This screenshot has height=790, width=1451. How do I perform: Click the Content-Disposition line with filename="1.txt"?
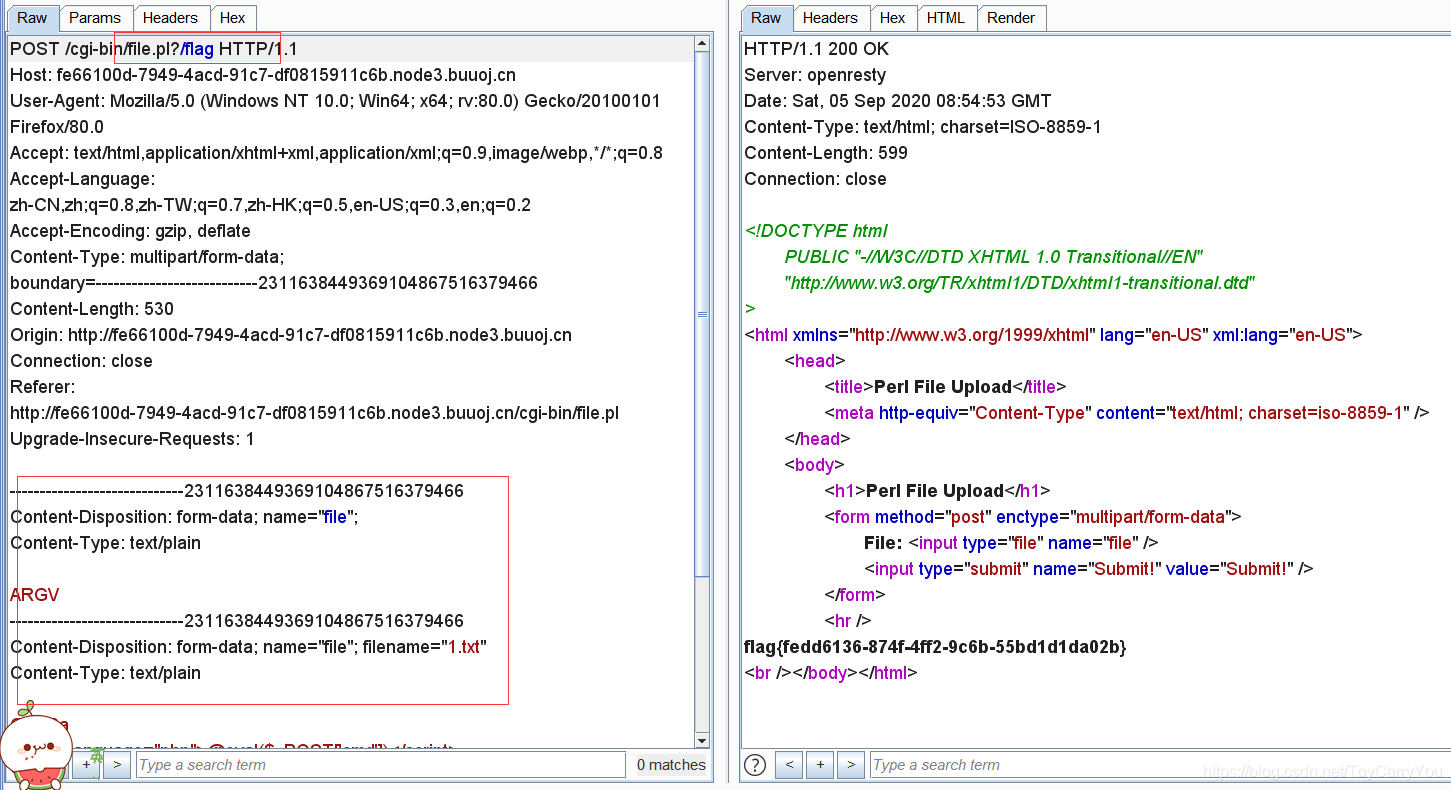(249, 647)
